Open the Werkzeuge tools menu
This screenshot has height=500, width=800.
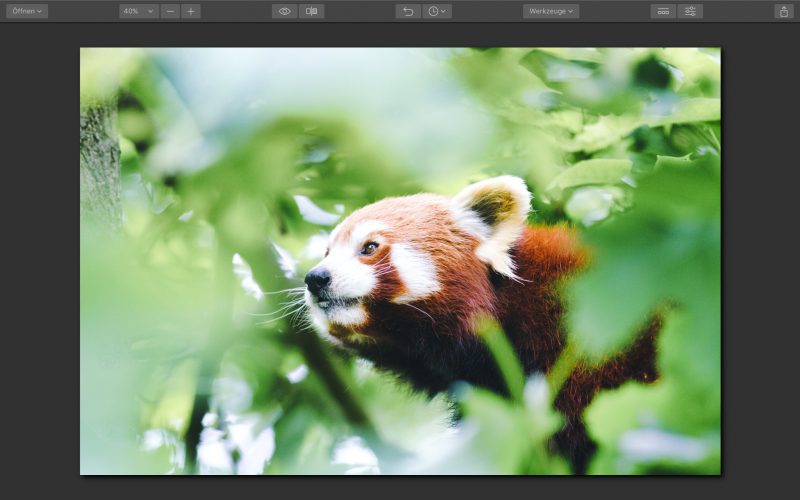tap(551, 11)
